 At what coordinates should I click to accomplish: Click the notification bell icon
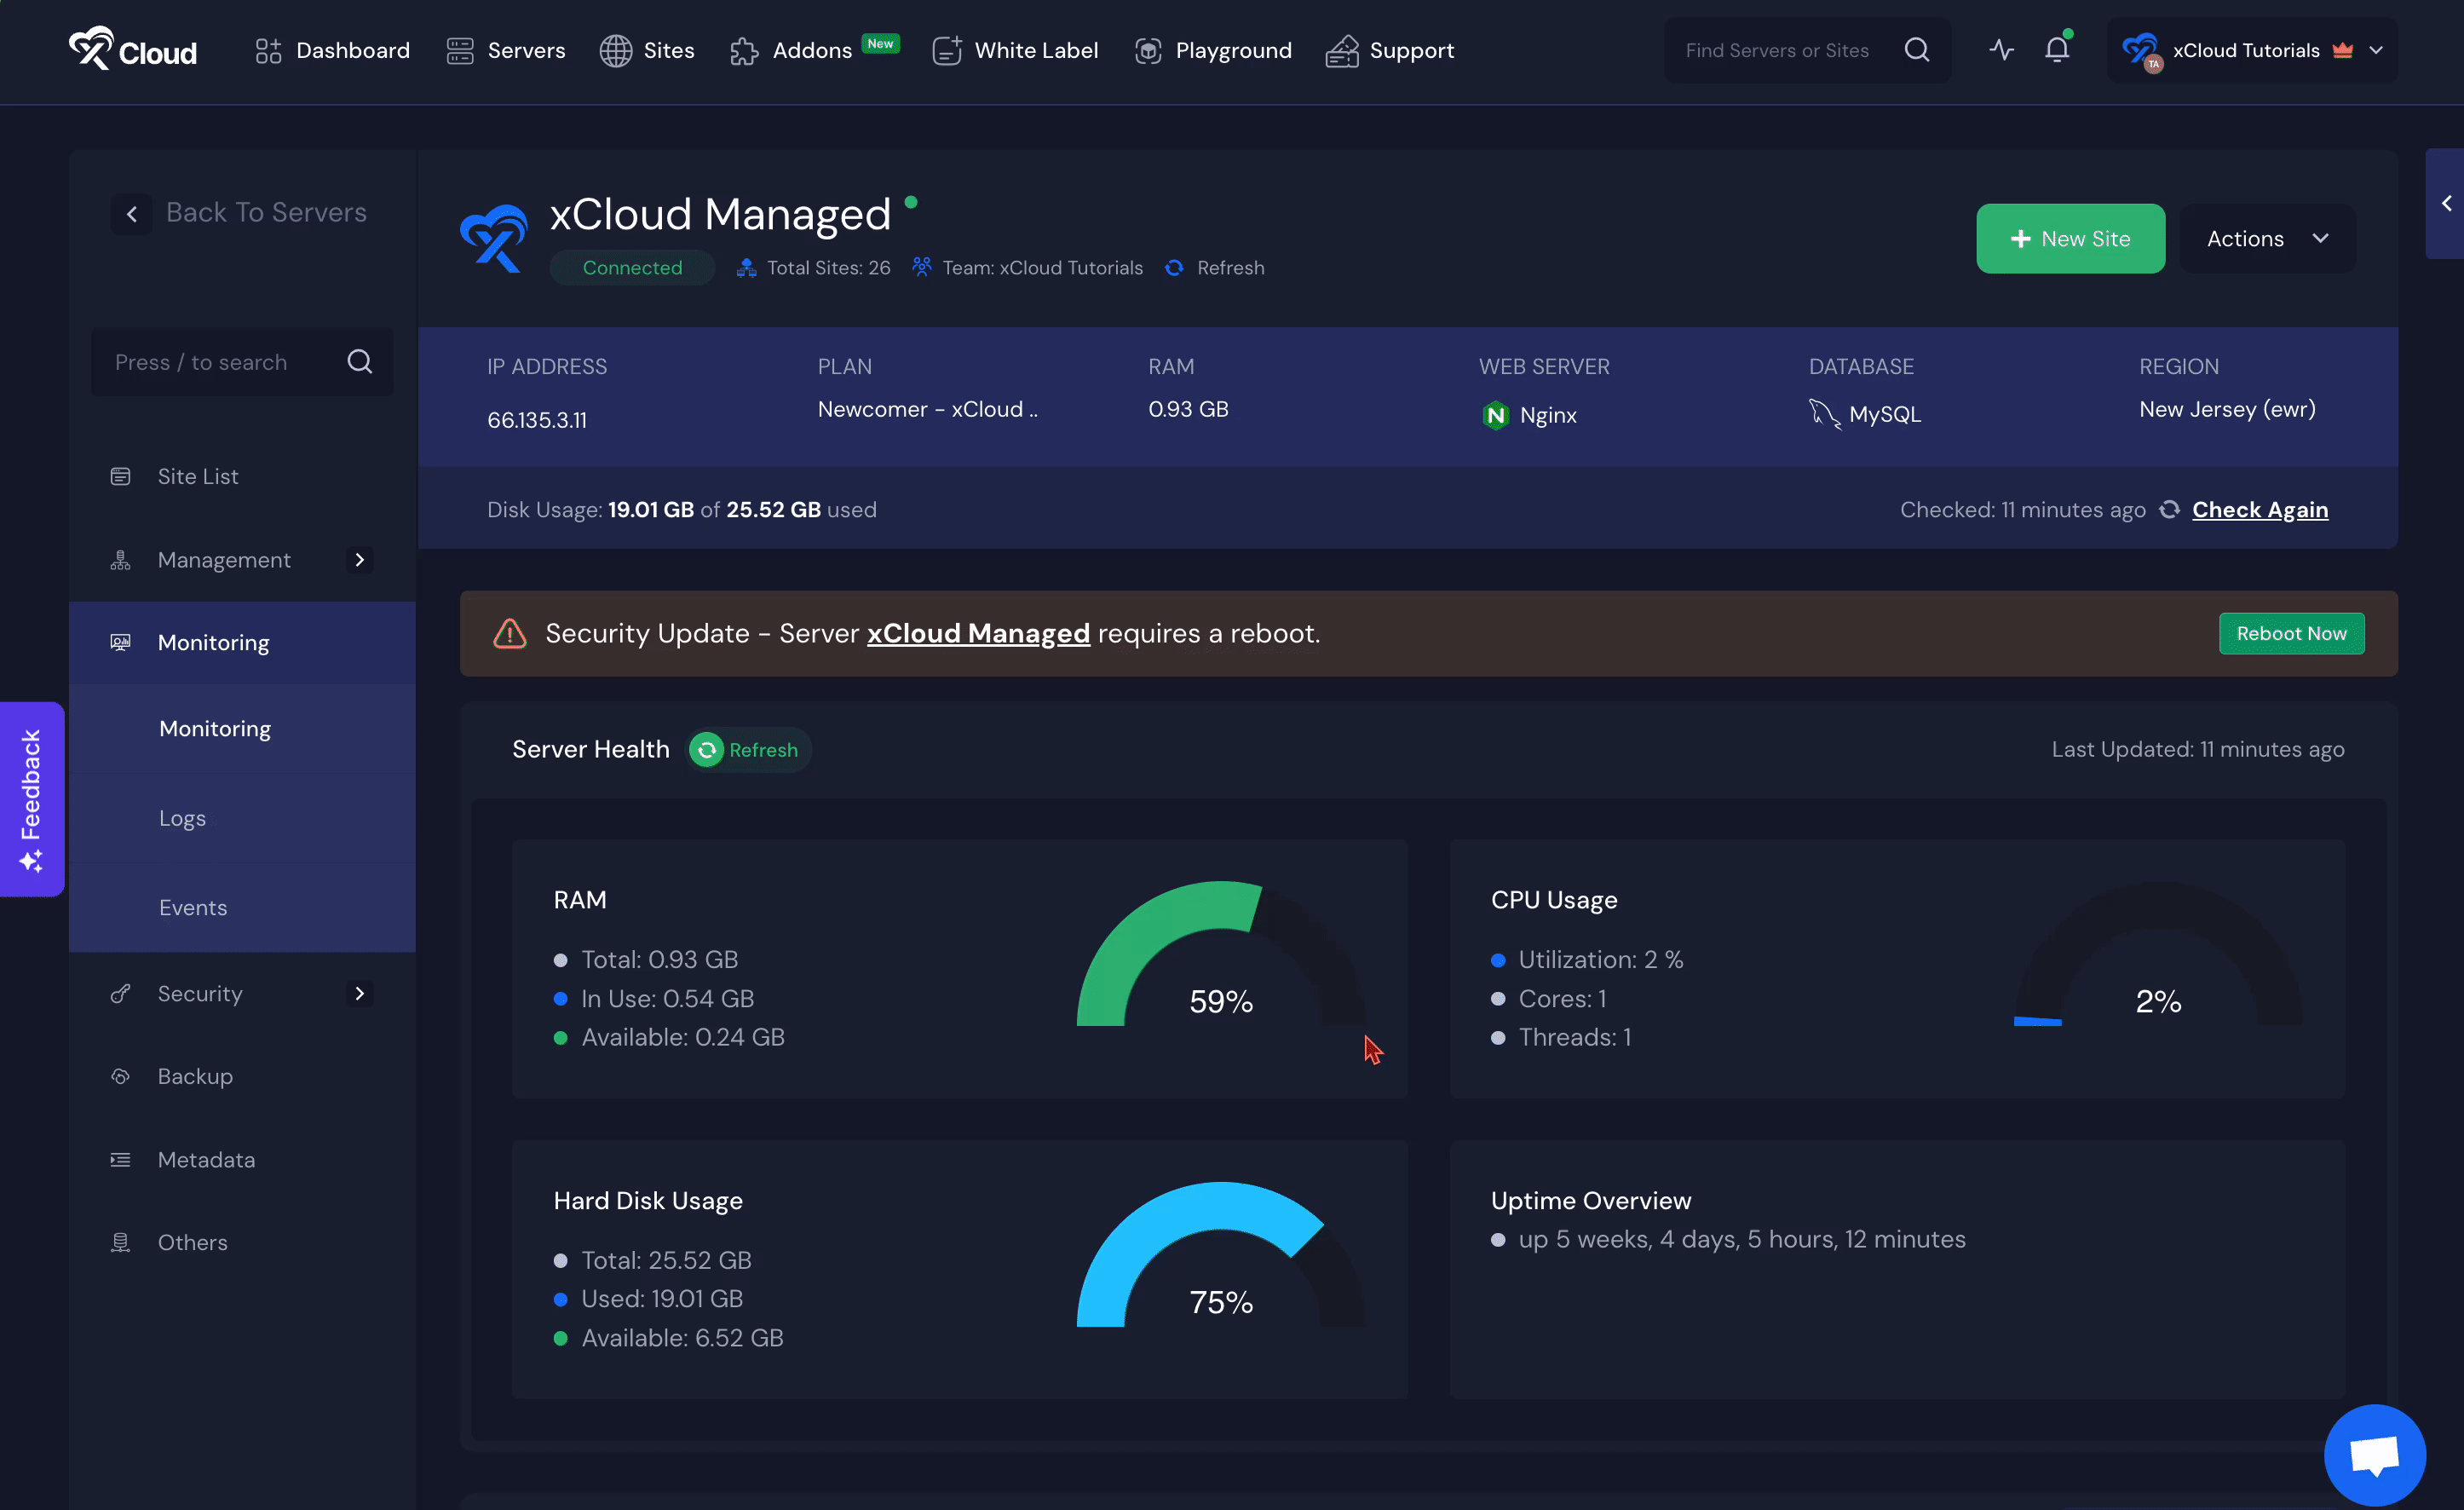click(2056, 50)
